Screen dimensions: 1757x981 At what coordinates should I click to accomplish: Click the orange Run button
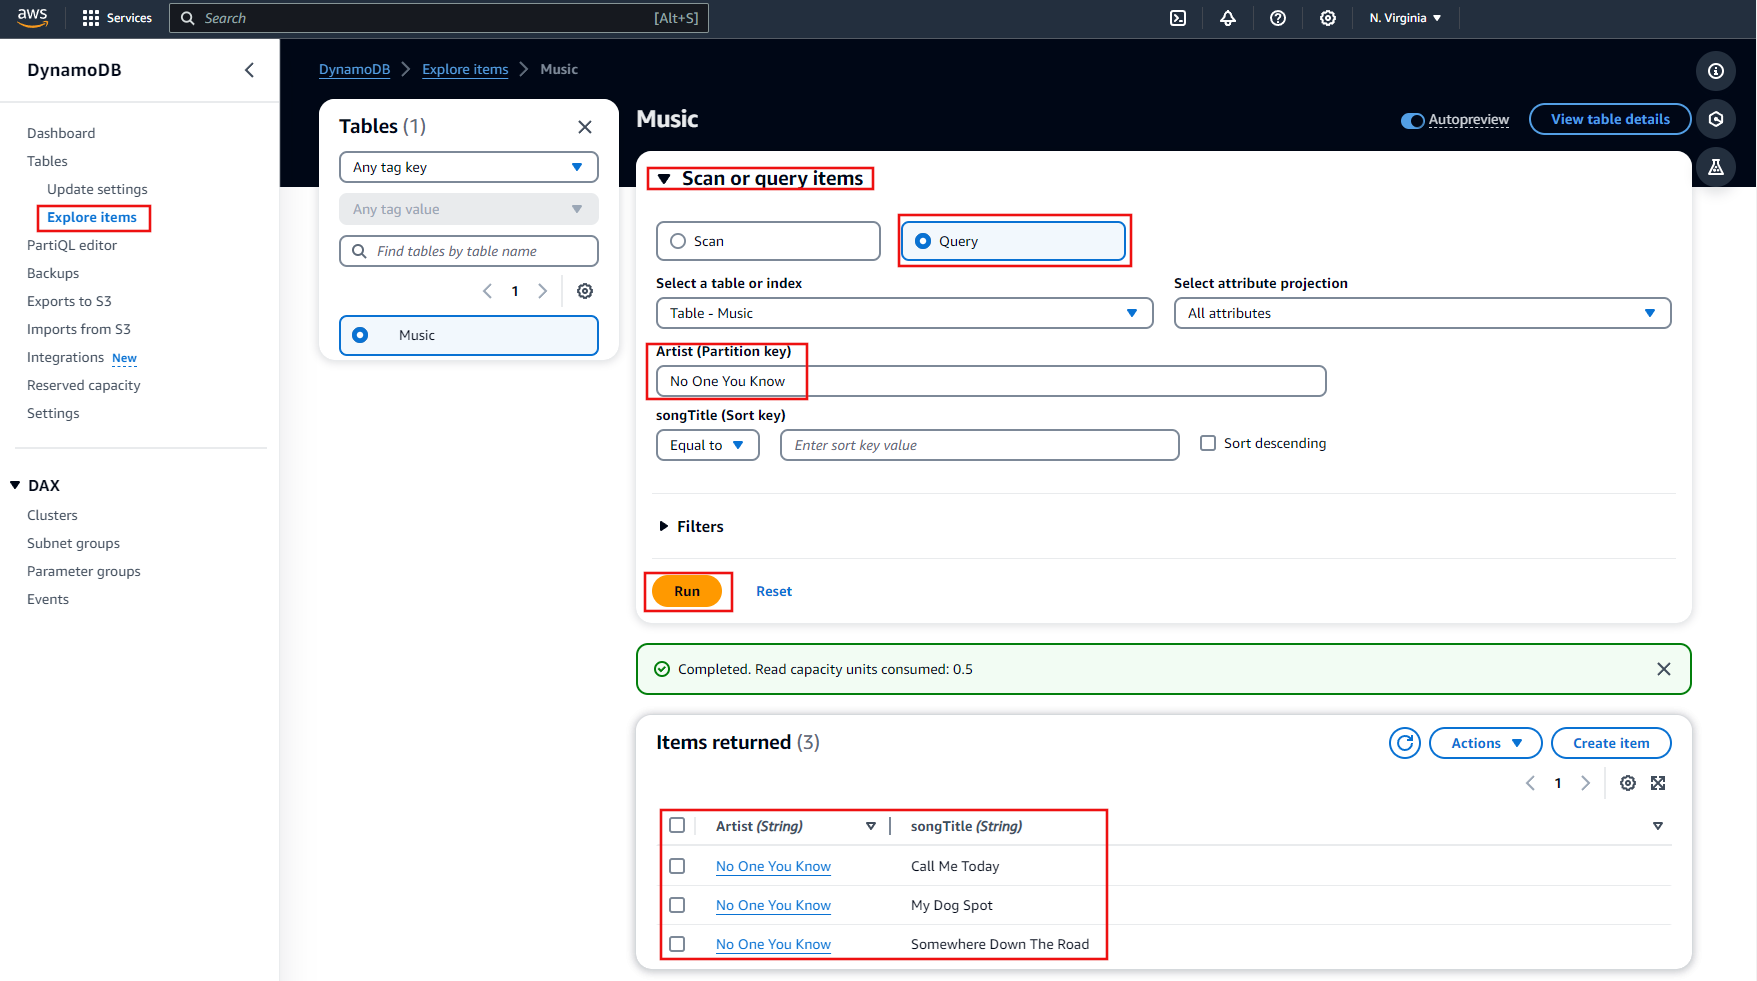687,591
